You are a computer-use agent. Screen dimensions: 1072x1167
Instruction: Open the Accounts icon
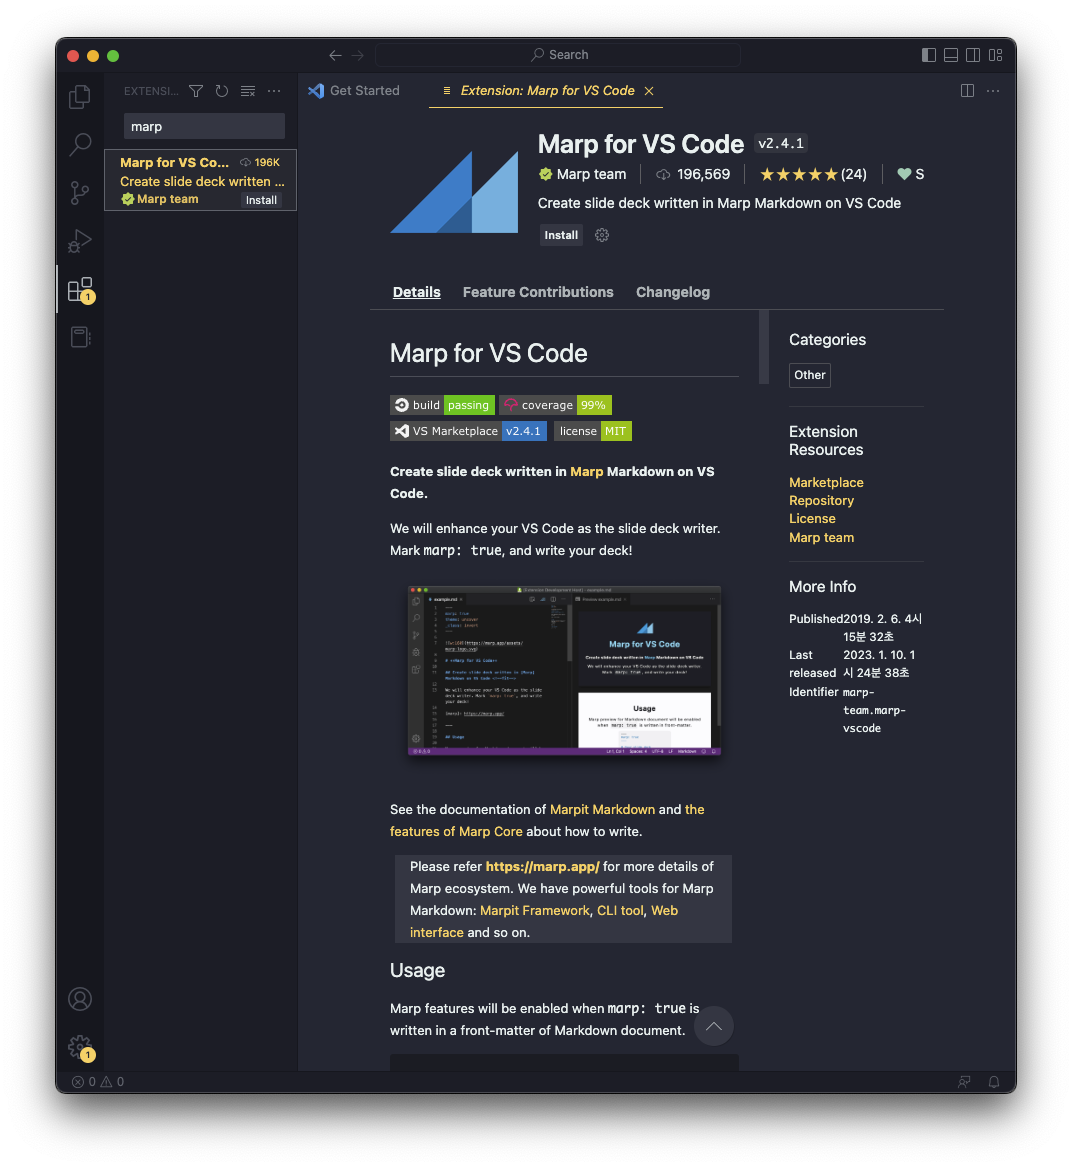(x=80, y=999)
